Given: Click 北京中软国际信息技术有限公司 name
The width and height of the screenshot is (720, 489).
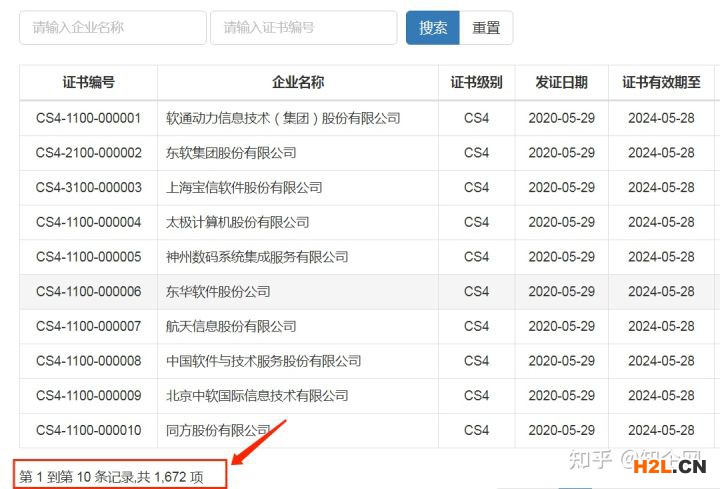Looking at the screenshot, I should pyautogui.click(x=257, y=396).
